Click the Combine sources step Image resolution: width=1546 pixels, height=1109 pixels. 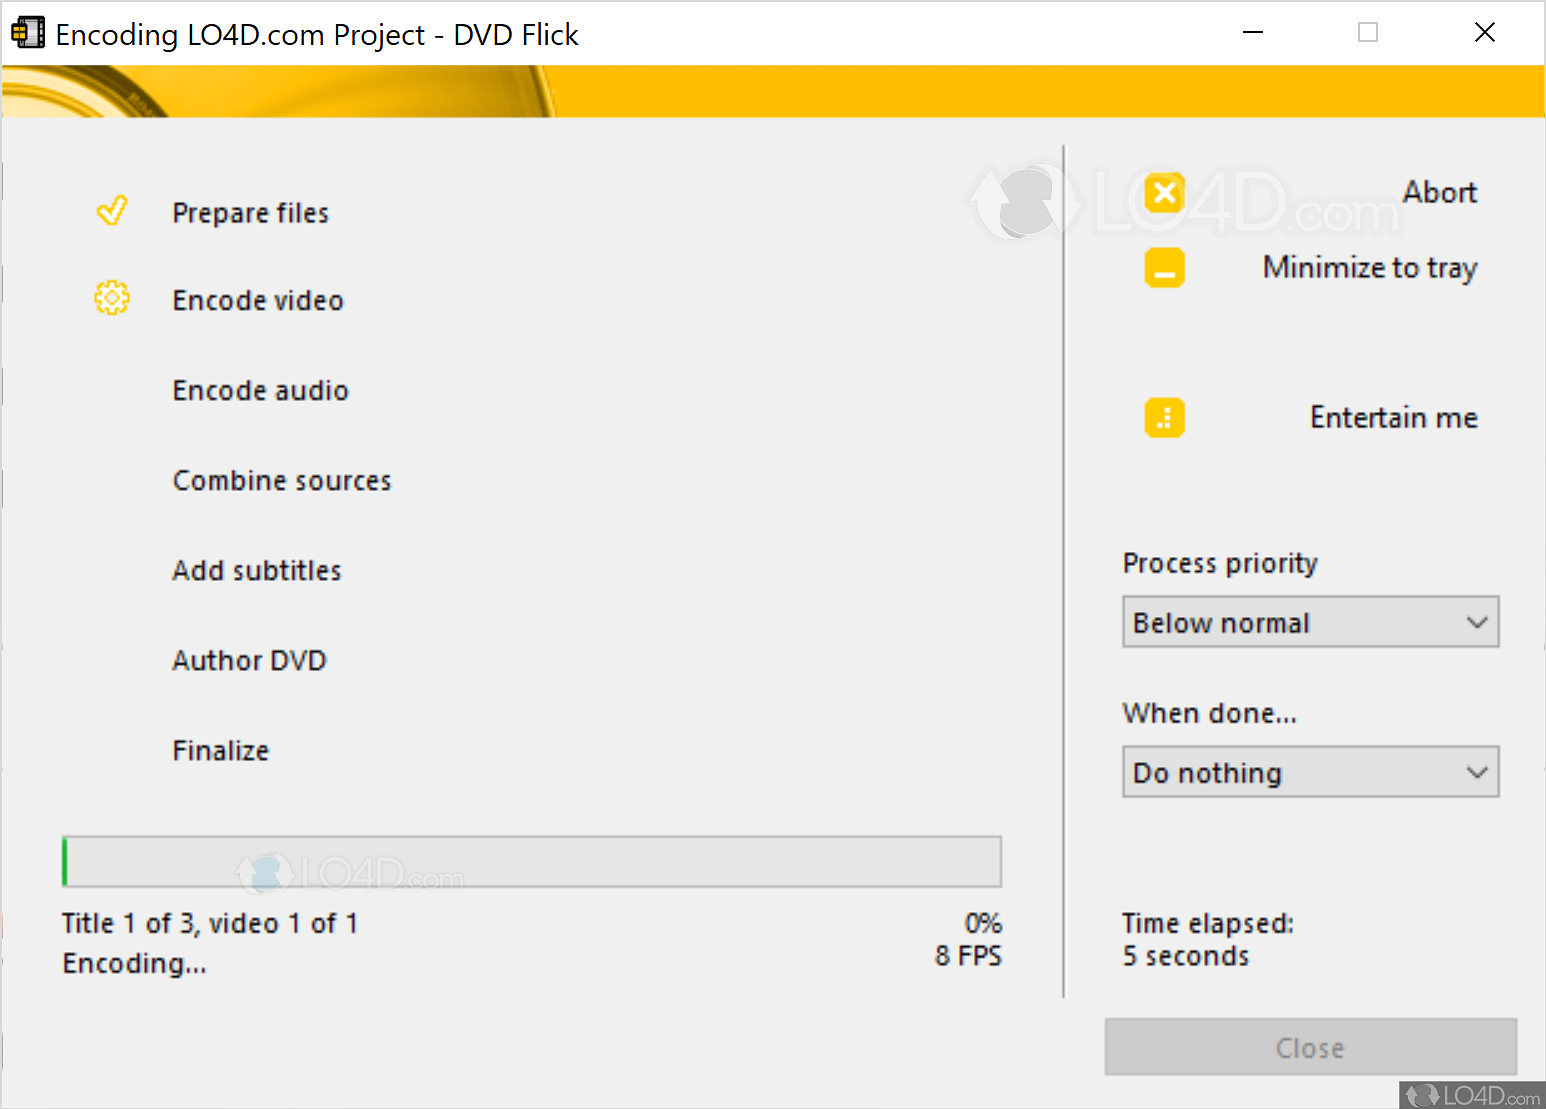pos(282,480)
